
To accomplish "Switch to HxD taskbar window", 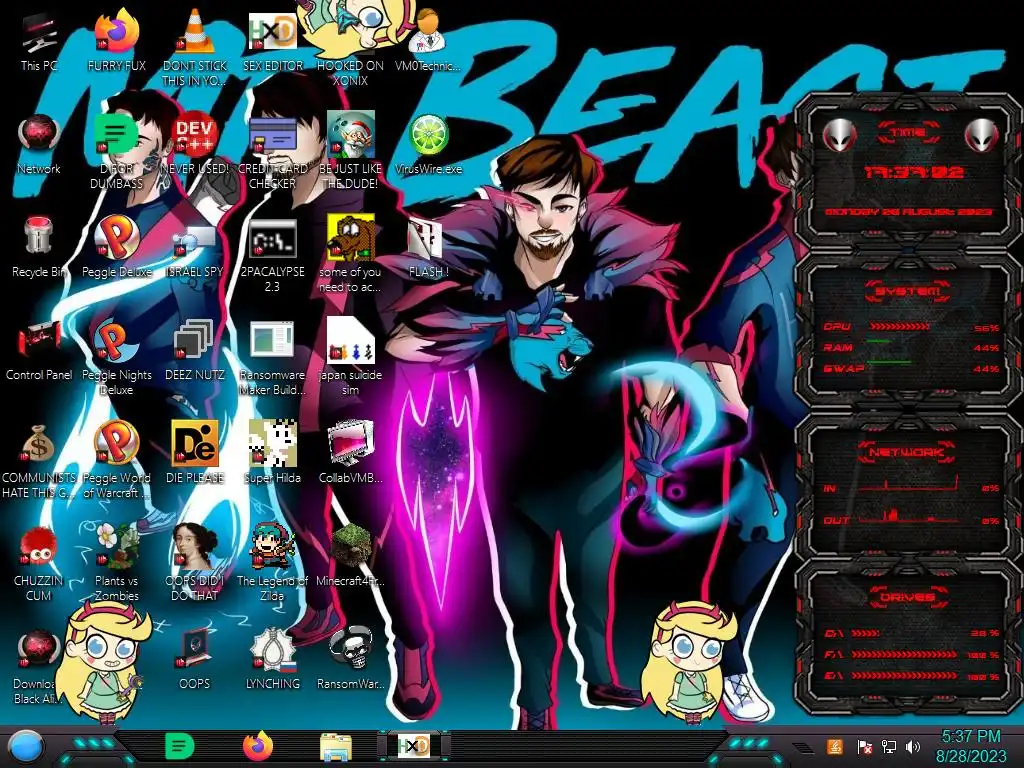I will (x=414, y=746).
